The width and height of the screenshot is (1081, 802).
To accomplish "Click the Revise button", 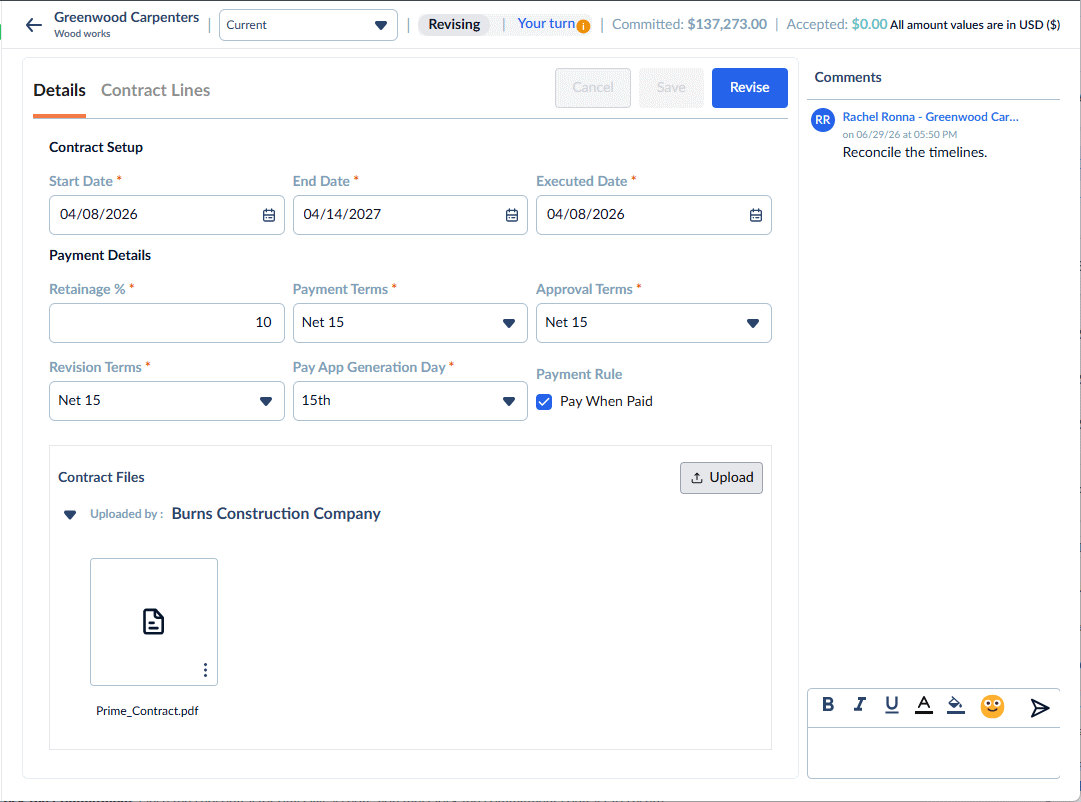I will (749, 88).
